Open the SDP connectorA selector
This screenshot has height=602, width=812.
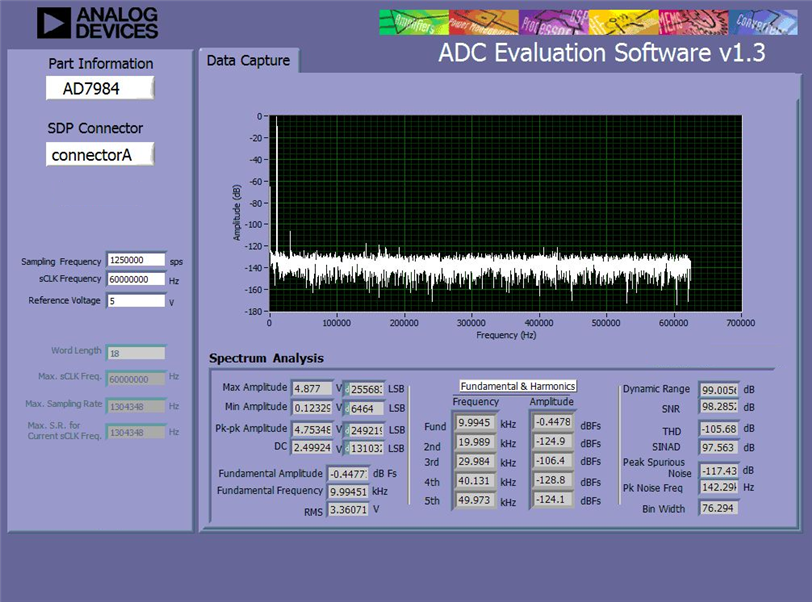click(x=100, y=154)
